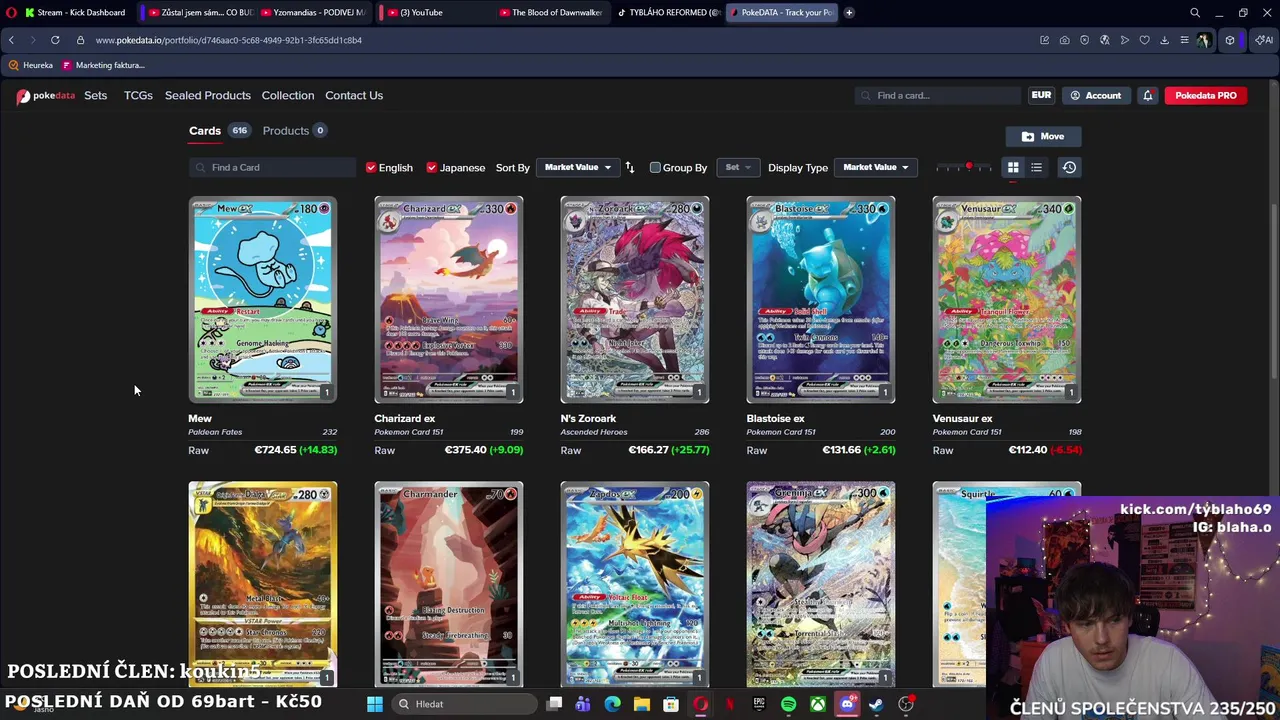Switch to Products tab

click(x=294, y=131)
